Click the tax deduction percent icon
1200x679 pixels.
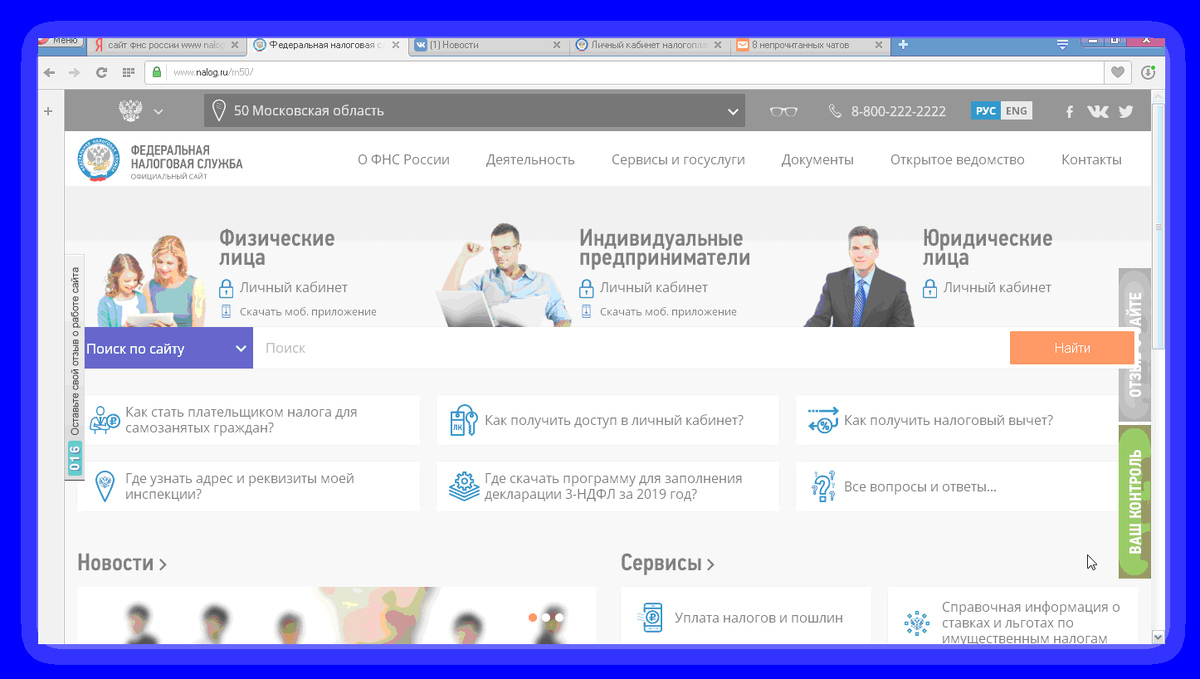coord(823,421)
